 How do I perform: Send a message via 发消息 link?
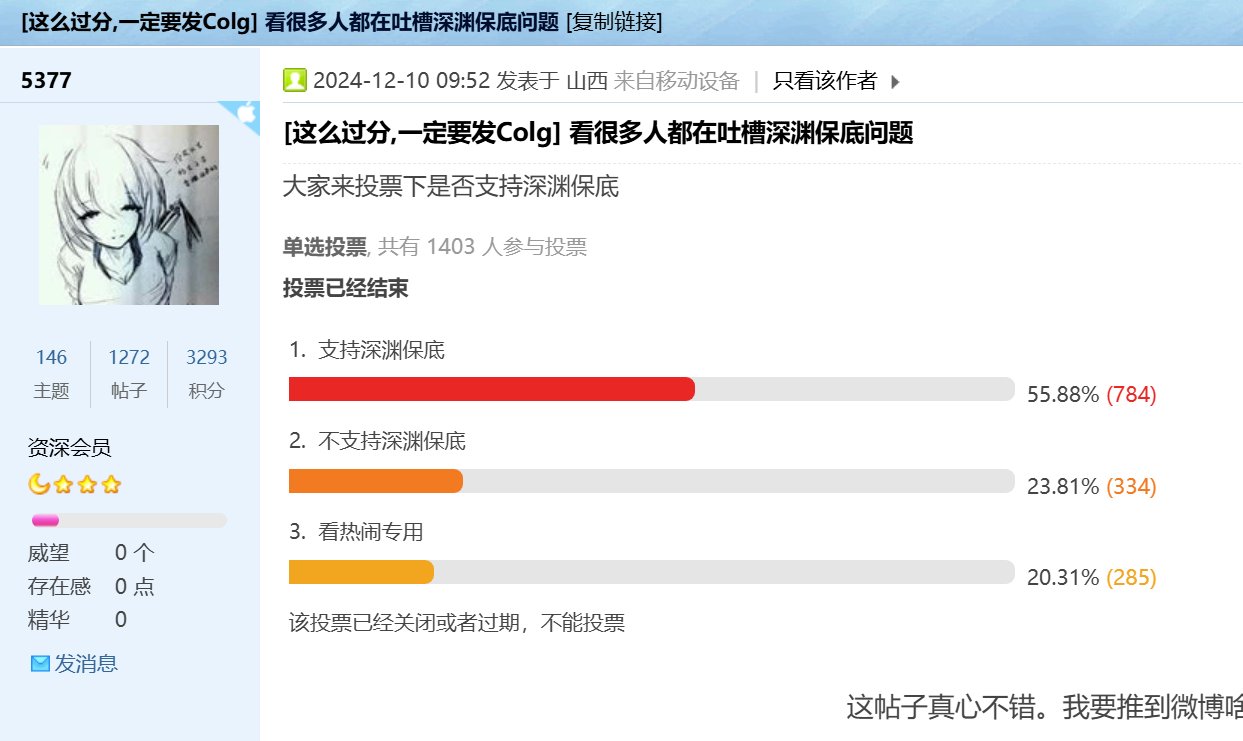coord(86,663)
